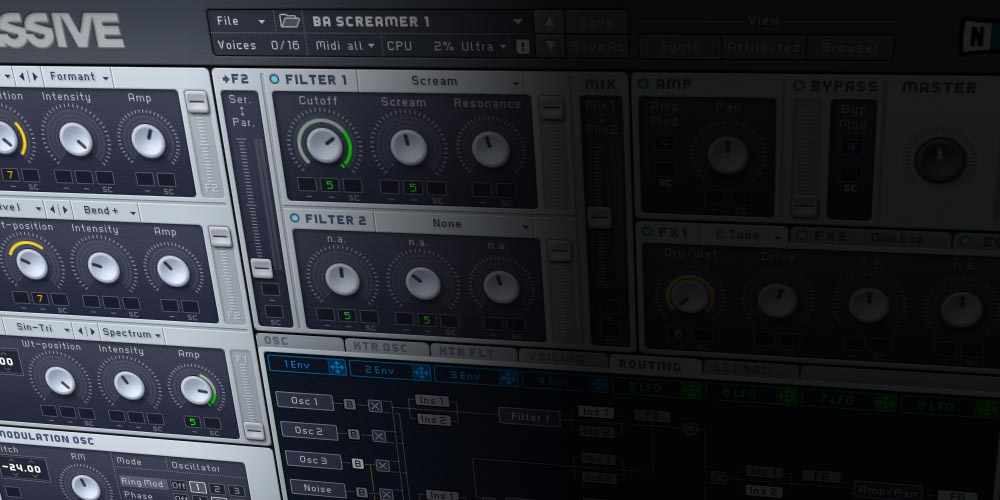This screenshot has width=1000, height=500.
Task: Click the yellow 7 modulation slot under Bend+
Action: click(x=40, y=298)
